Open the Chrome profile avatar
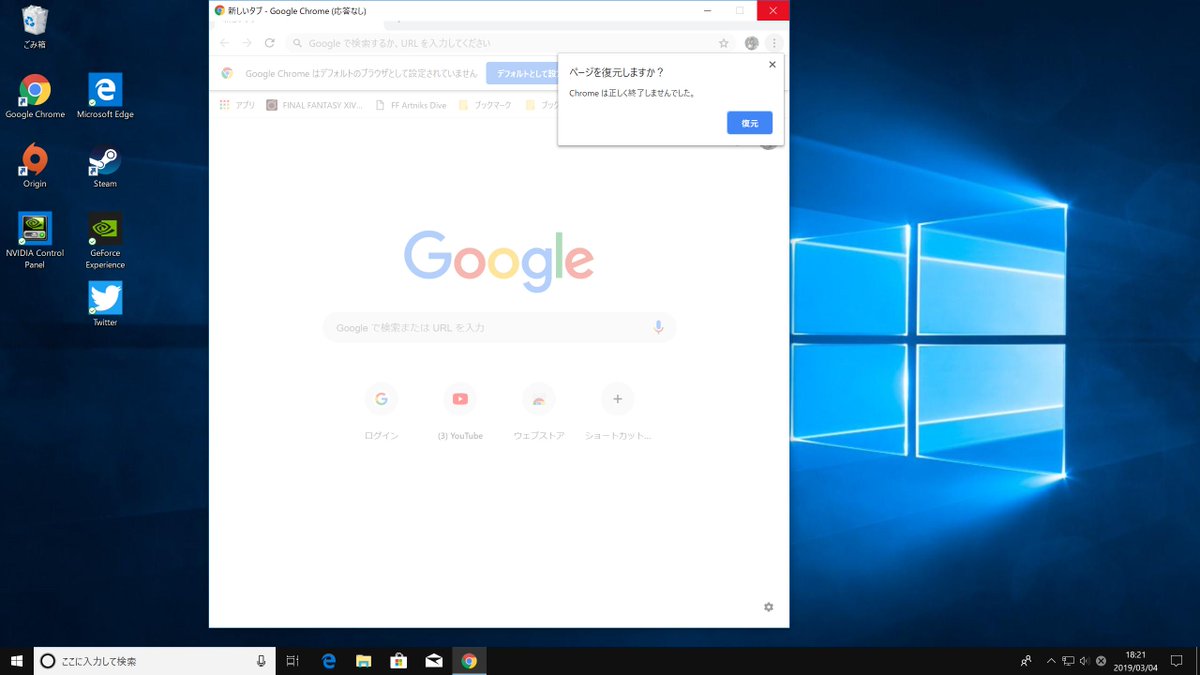Image resolution: width=1200 pixels, height=675 pixels. [751, 43]
